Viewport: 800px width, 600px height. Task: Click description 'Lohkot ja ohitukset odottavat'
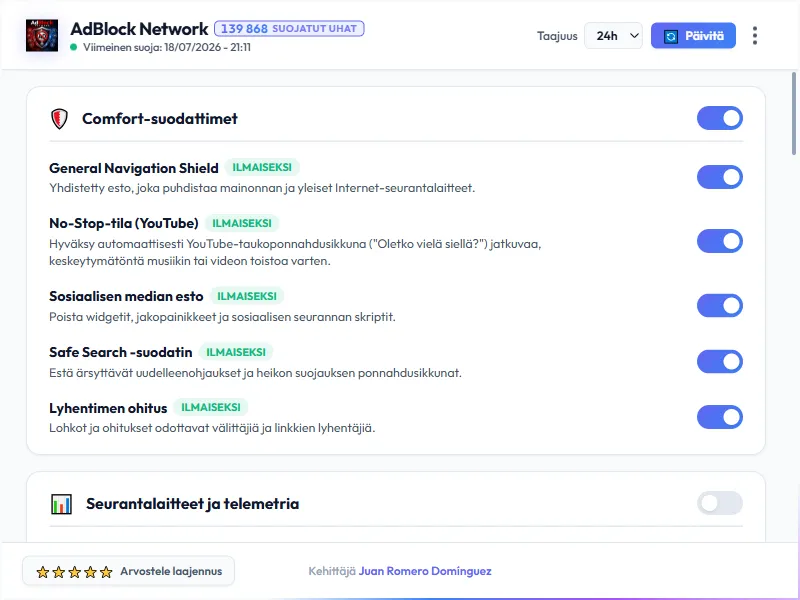[212, 428]
